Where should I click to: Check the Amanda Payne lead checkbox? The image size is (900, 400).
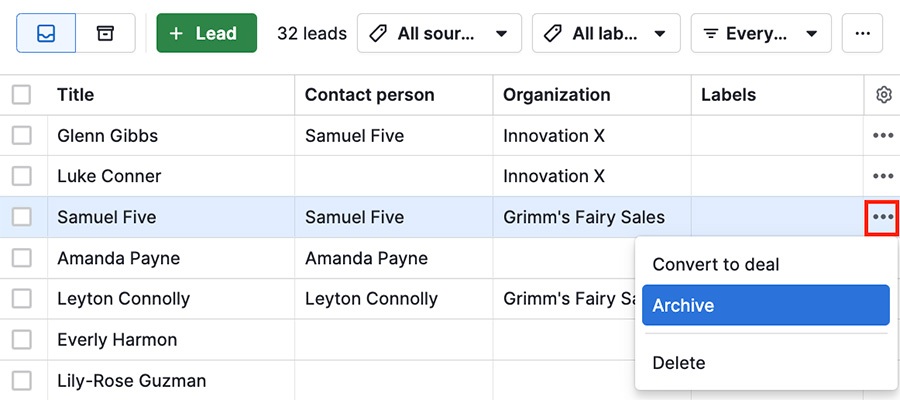21,258
